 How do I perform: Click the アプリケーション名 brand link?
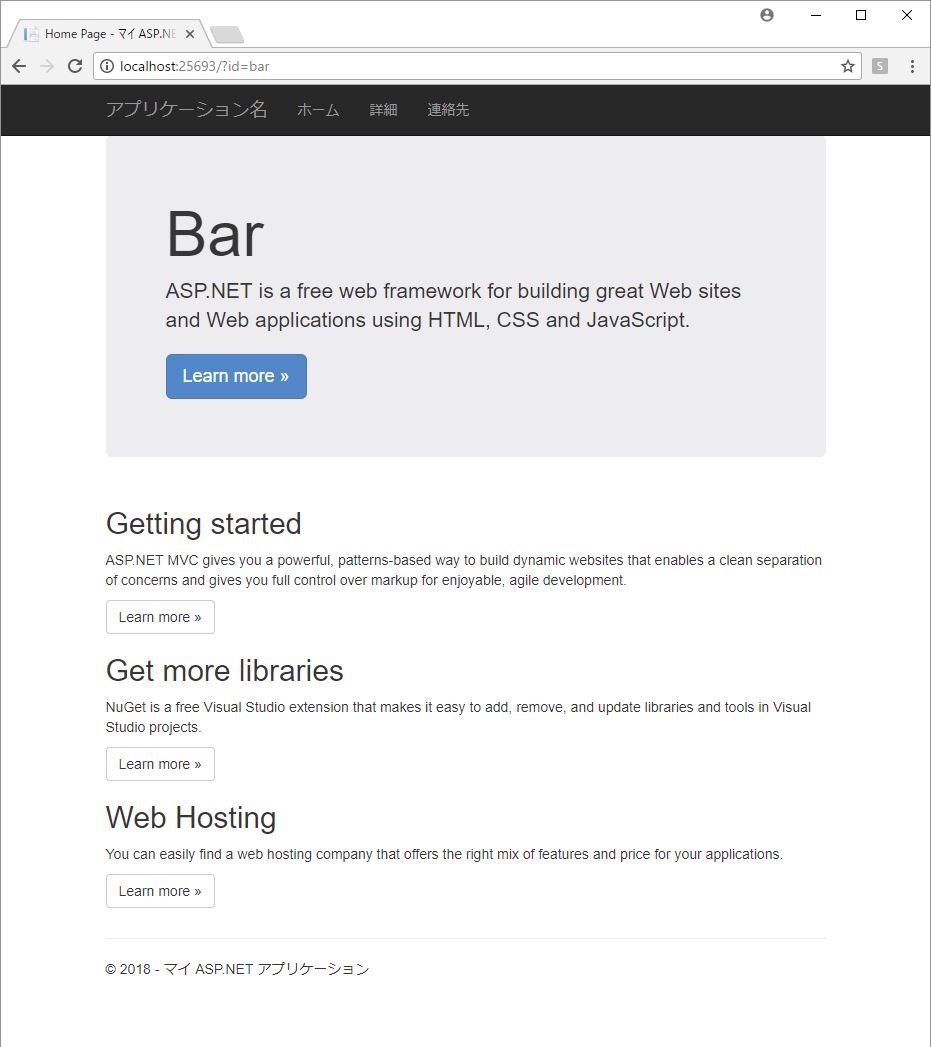(186, 110)
